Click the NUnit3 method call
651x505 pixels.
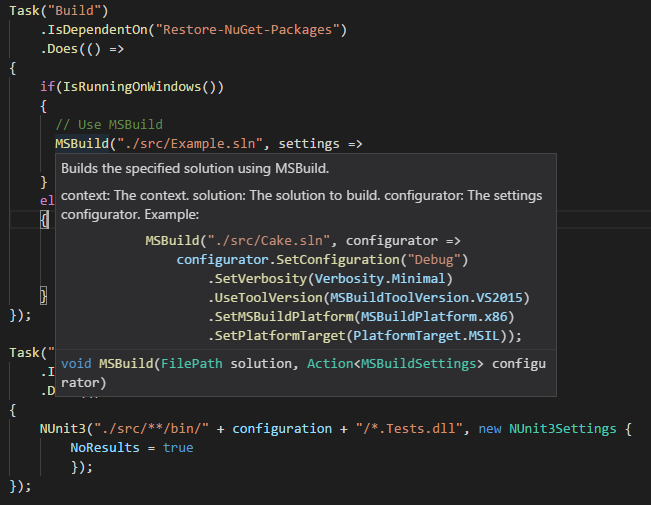(x=63, y=429)
